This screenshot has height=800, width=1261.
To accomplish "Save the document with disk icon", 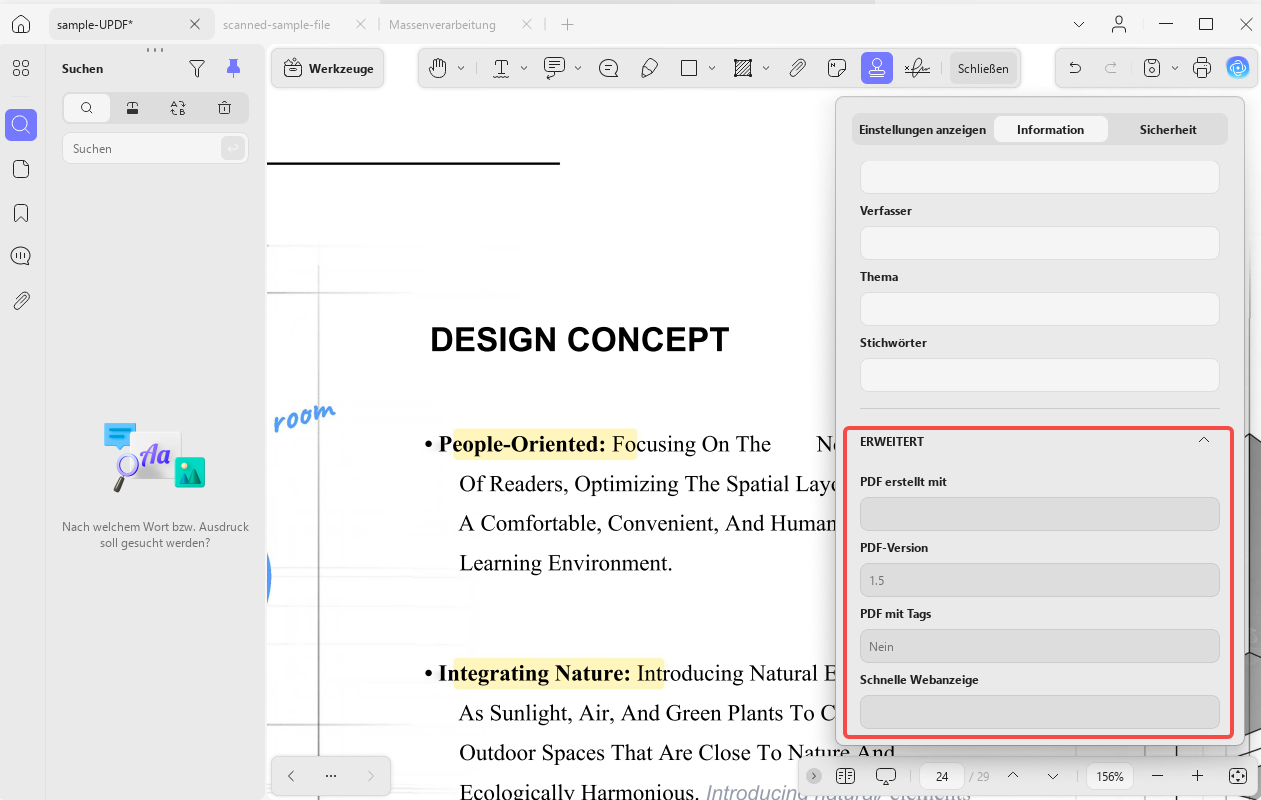I will pyautogui.click(x=1152, y=68).
